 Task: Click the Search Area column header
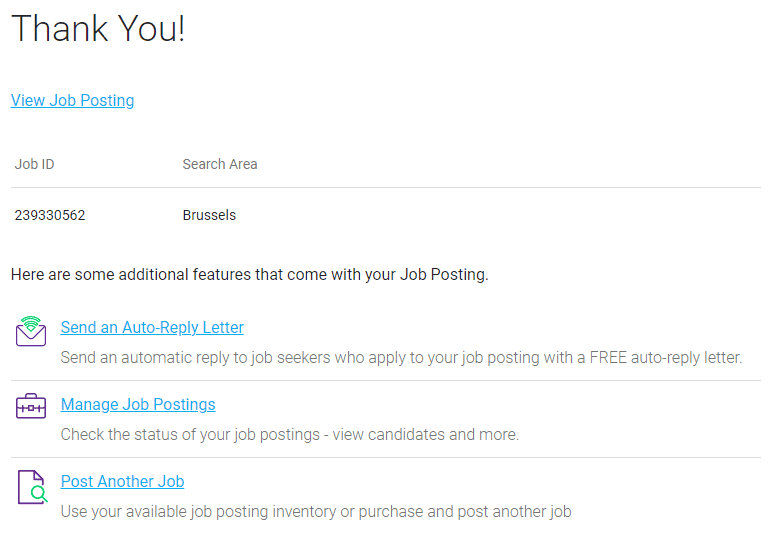[x=220, y=164]
